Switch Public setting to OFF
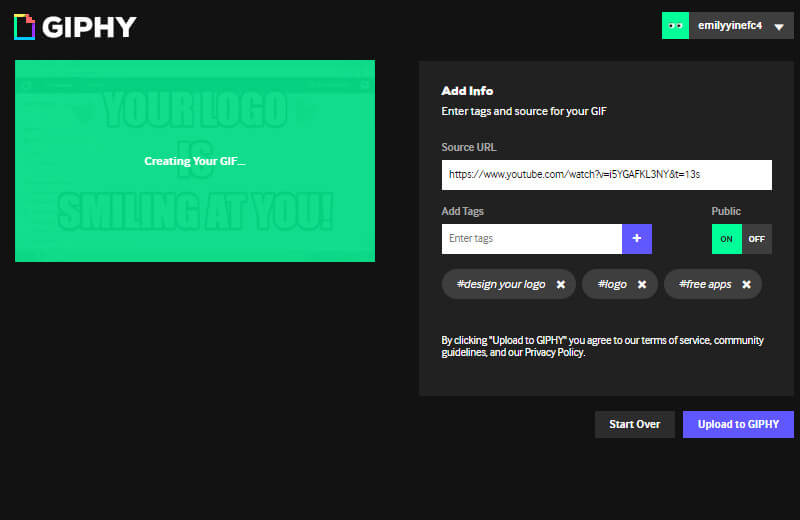This screenshot has height=520, width=800. pos(757,239)
